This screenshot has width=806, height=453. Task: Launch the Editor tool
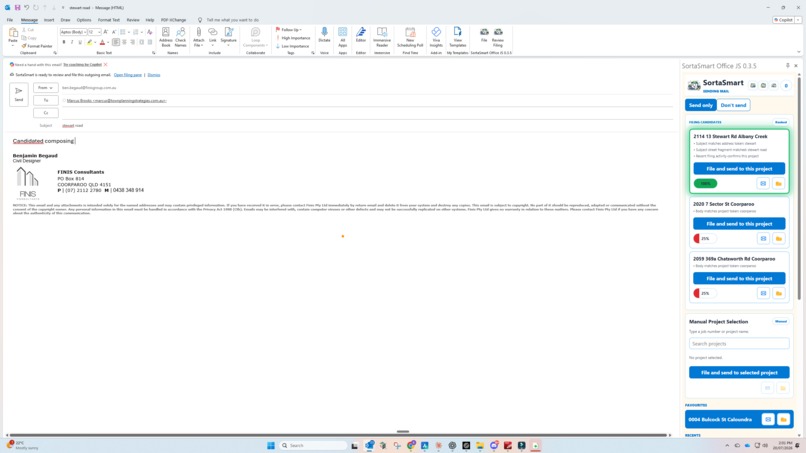click(361, 35)
